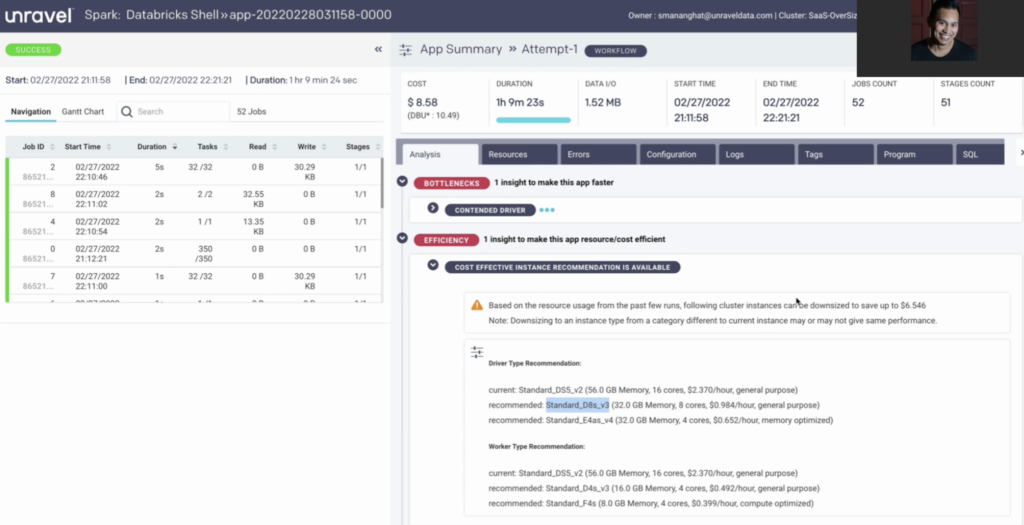Click highlighted Standard_D8s_v3 text
Viewport: 1024px width, 525px height.
click(577, 405)
